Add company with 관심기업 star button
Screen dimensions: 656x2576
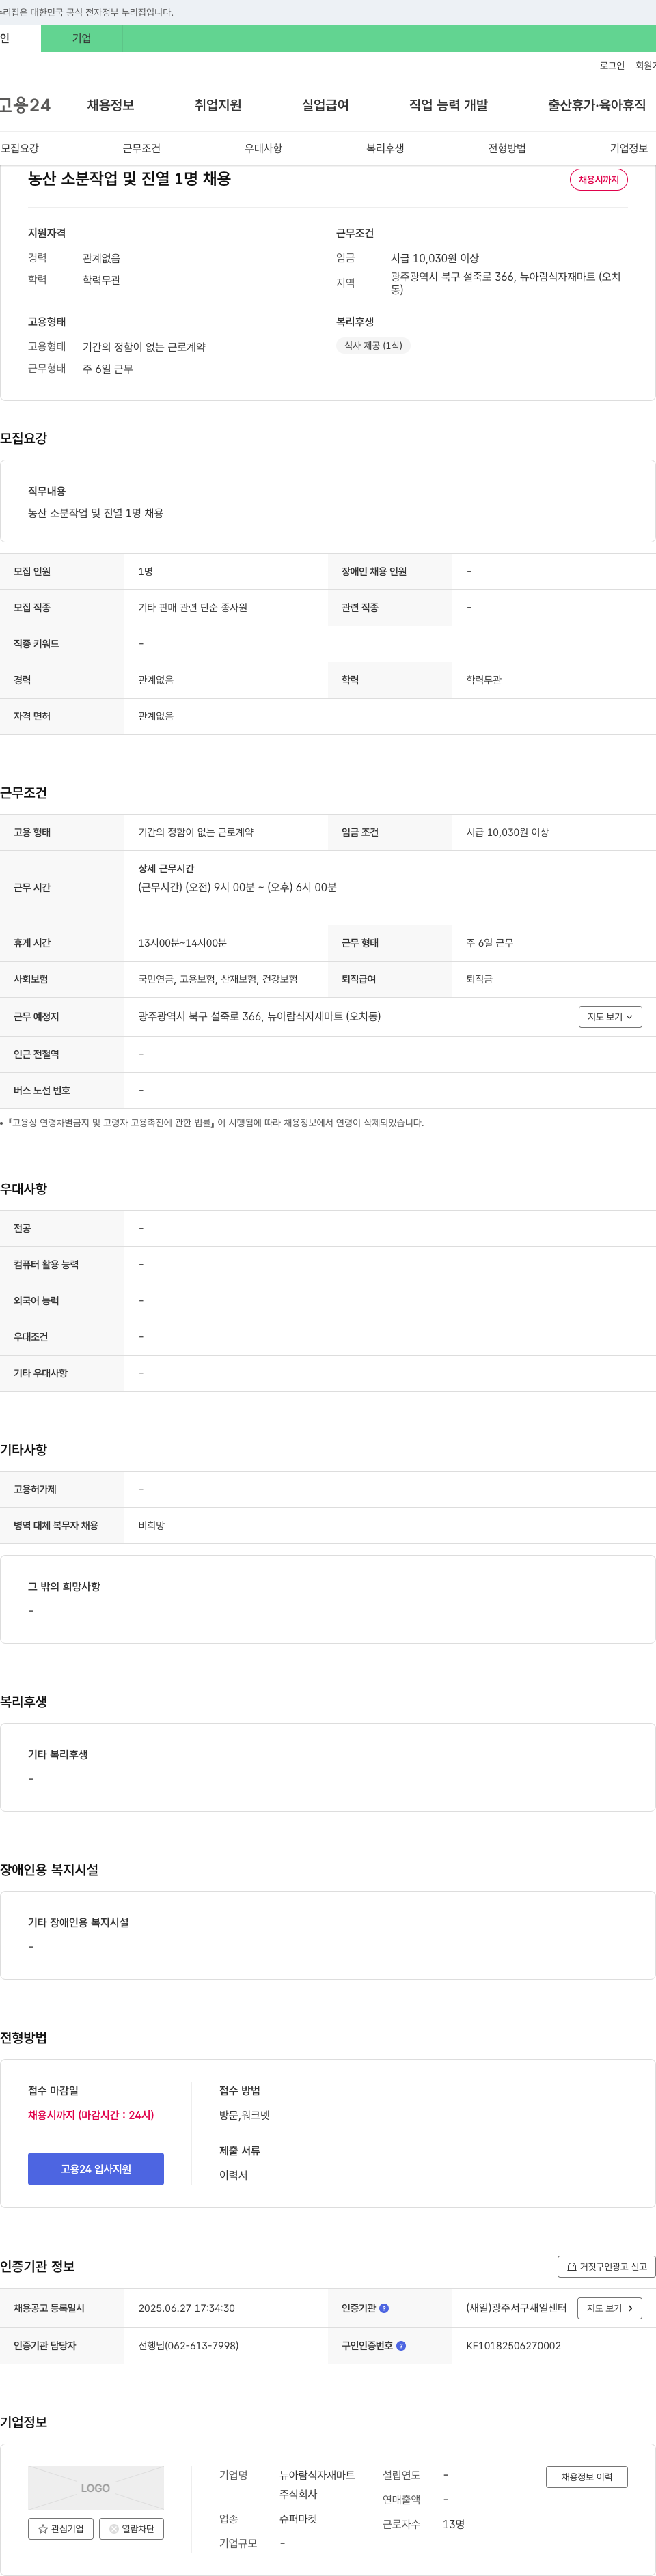tap(61, 2529)
